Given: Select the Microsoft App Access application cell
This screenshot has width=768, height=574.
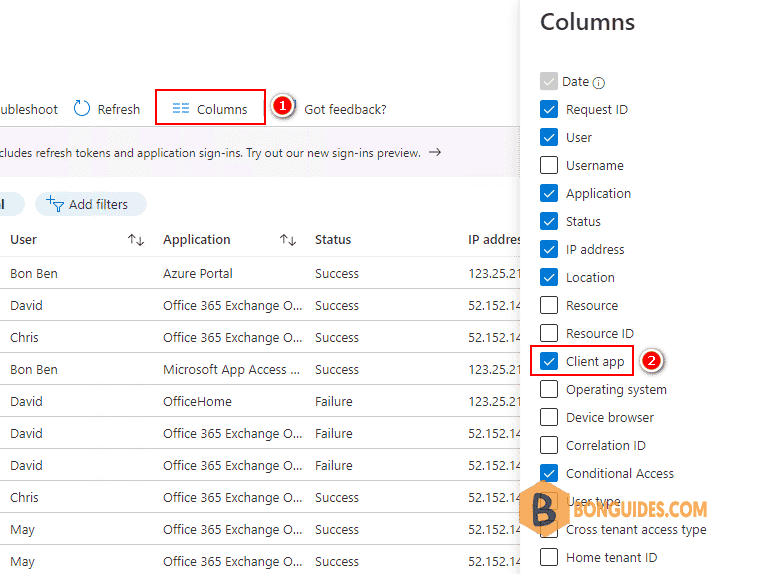Looking at the screenshot, I should click(x=231, y=369).
